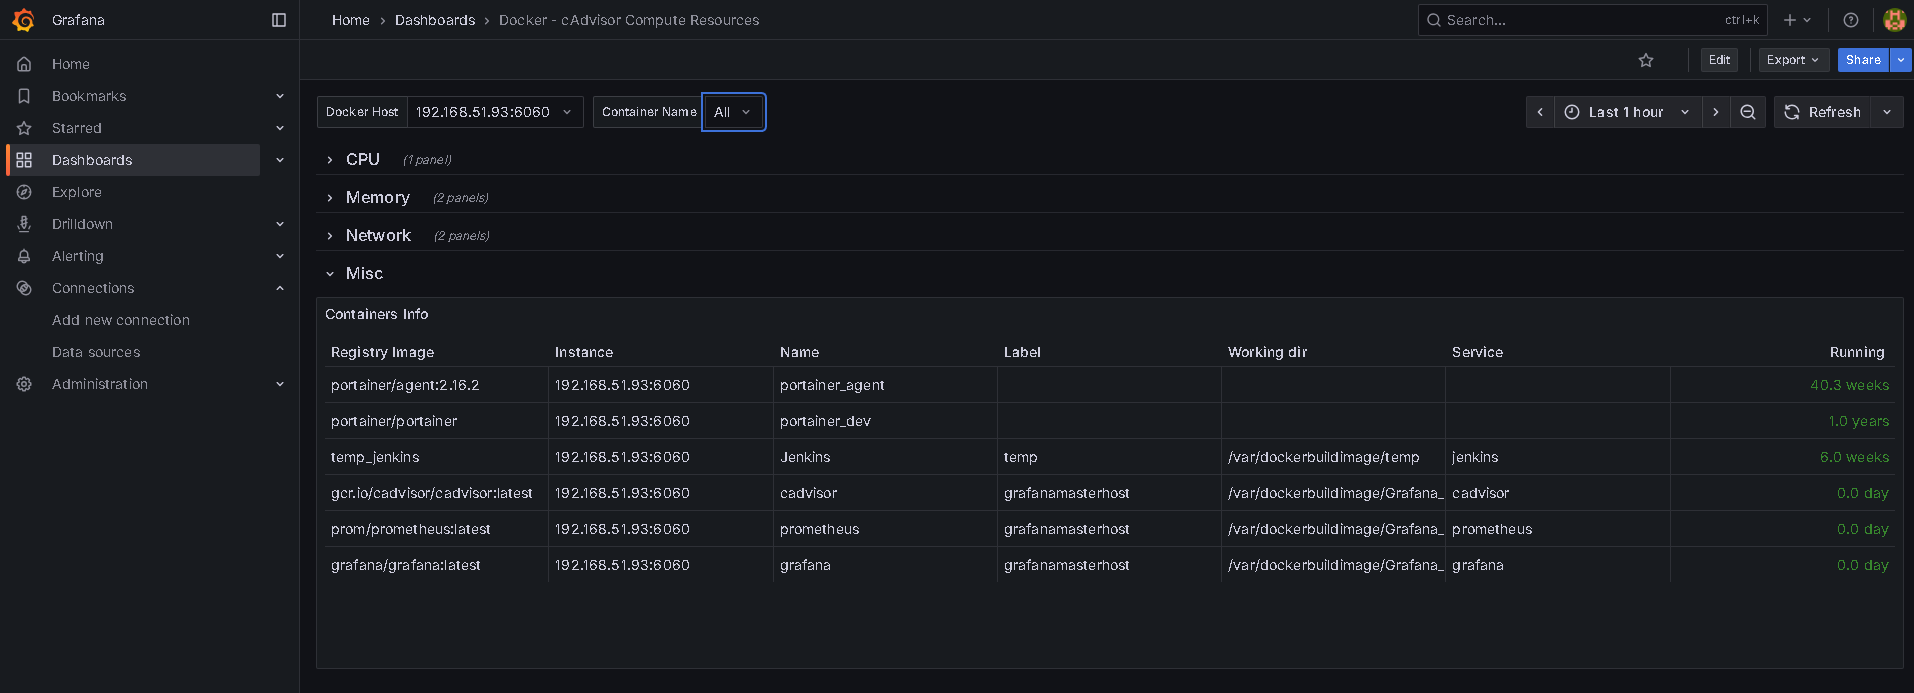Expand the Dashboards sidebar section chevron
The width and height of the screenshot is (1914, 693).
(x=280, y=160)
